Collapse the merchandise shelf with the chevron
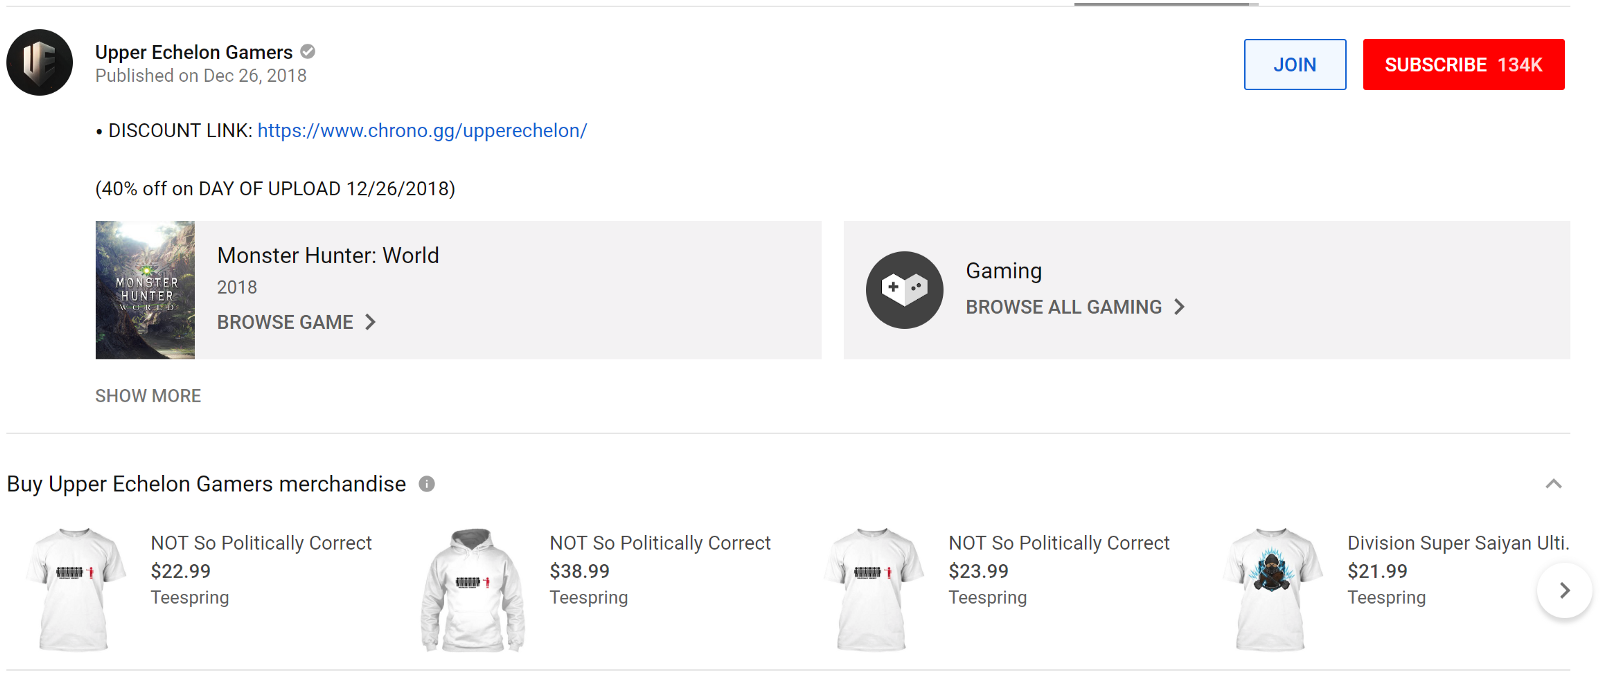 [1553, 484]
